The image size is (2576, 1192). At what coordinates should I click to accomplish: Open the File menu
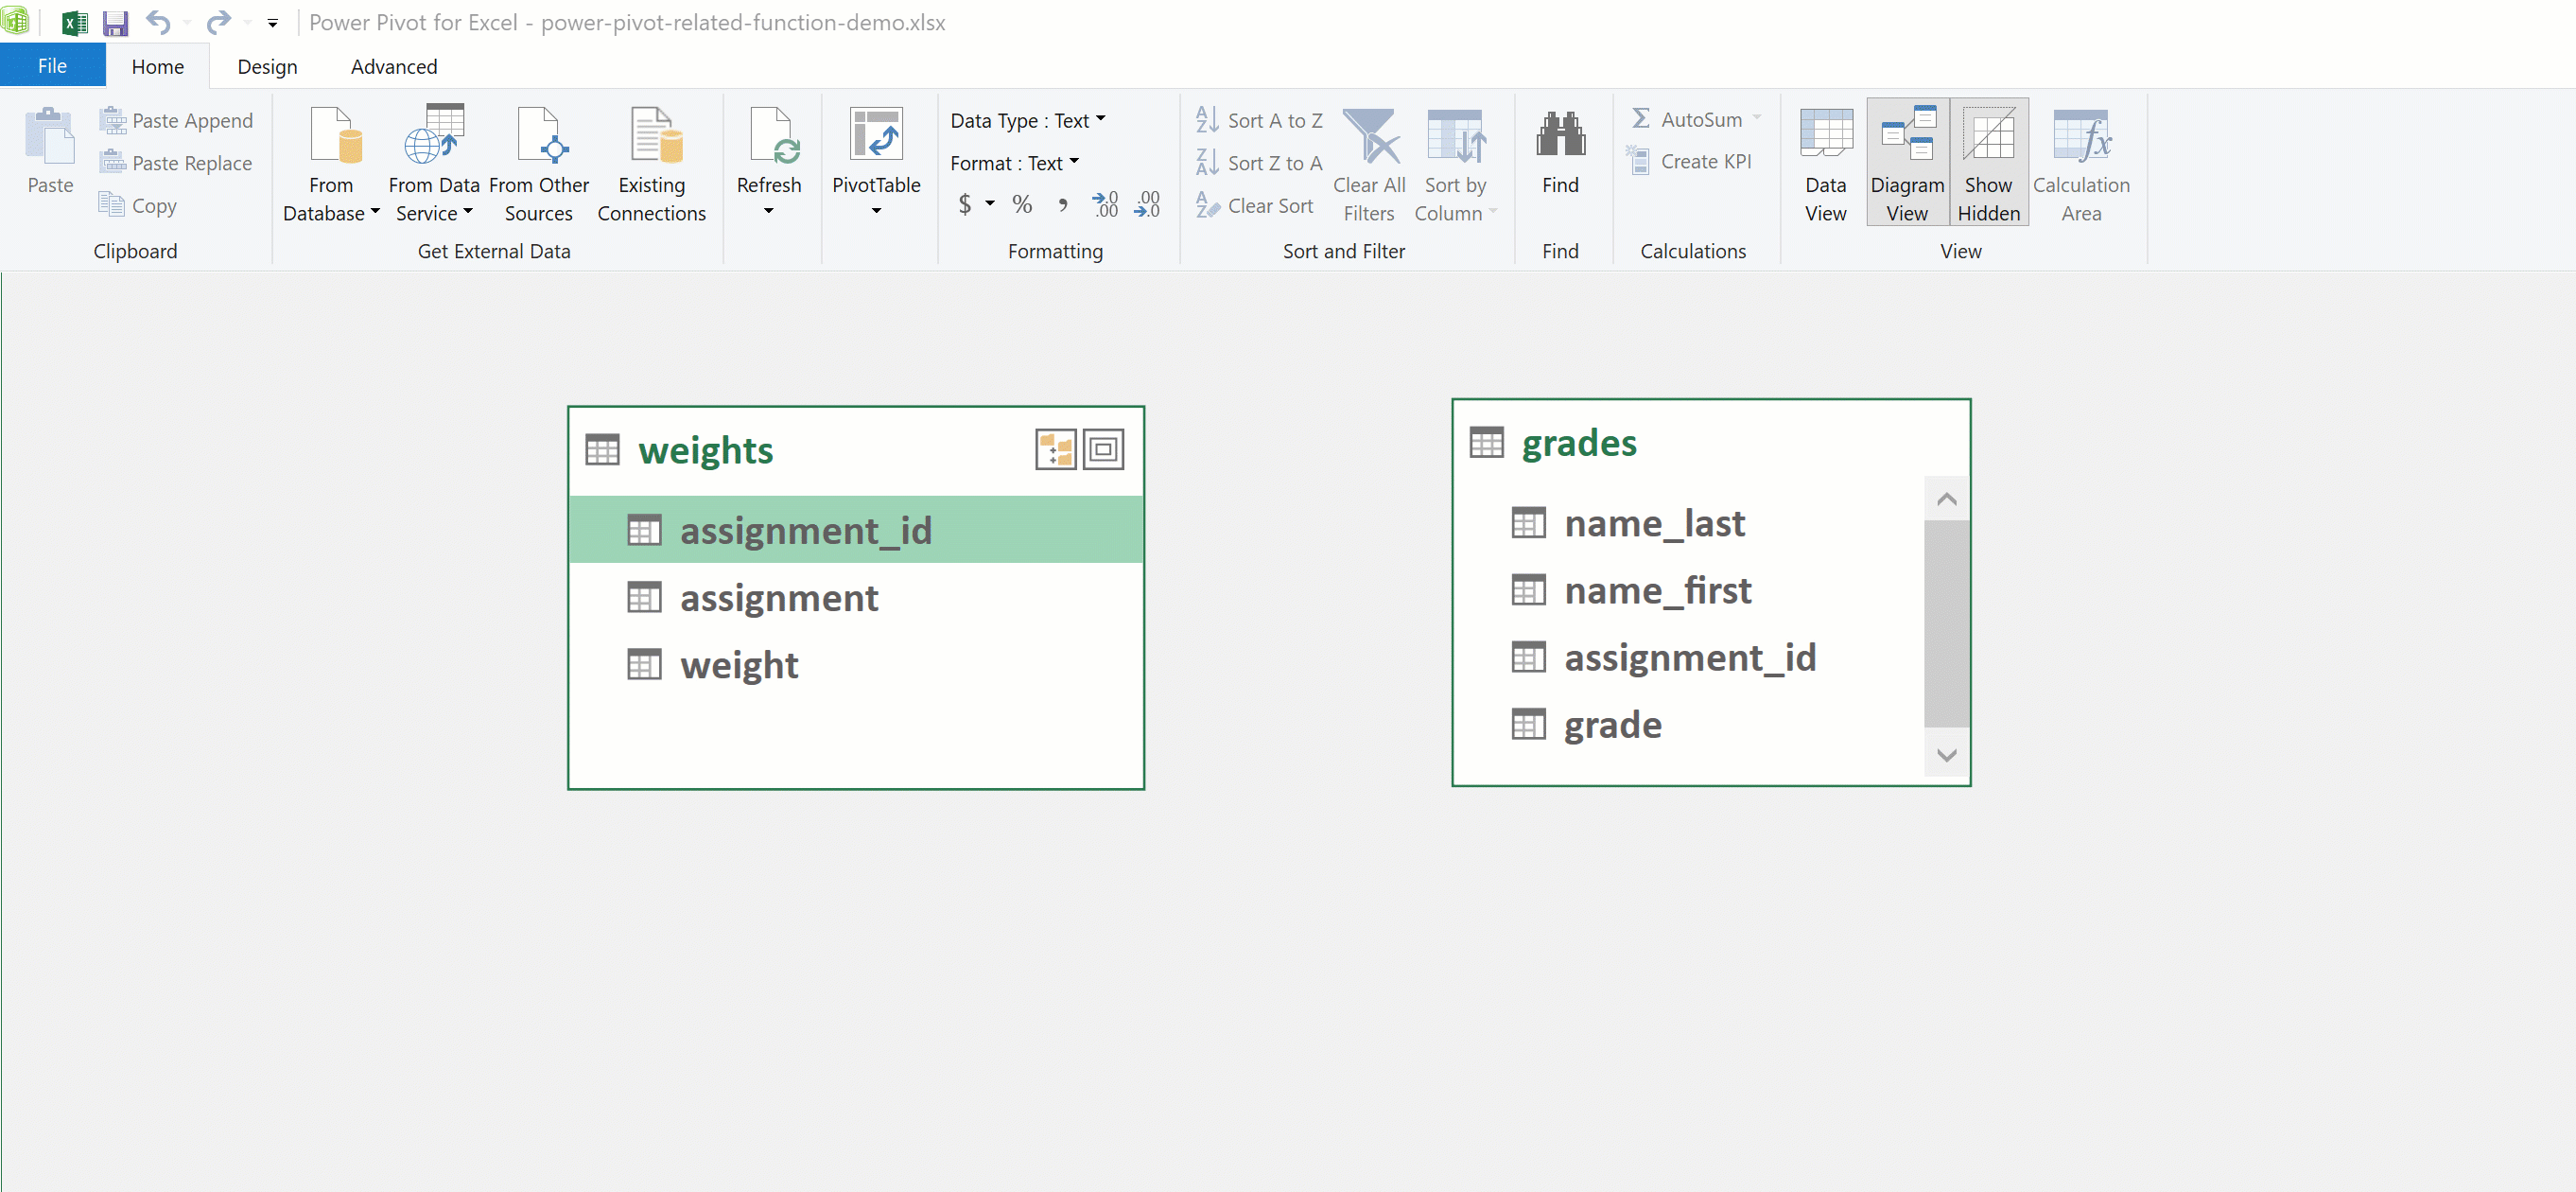52,67
